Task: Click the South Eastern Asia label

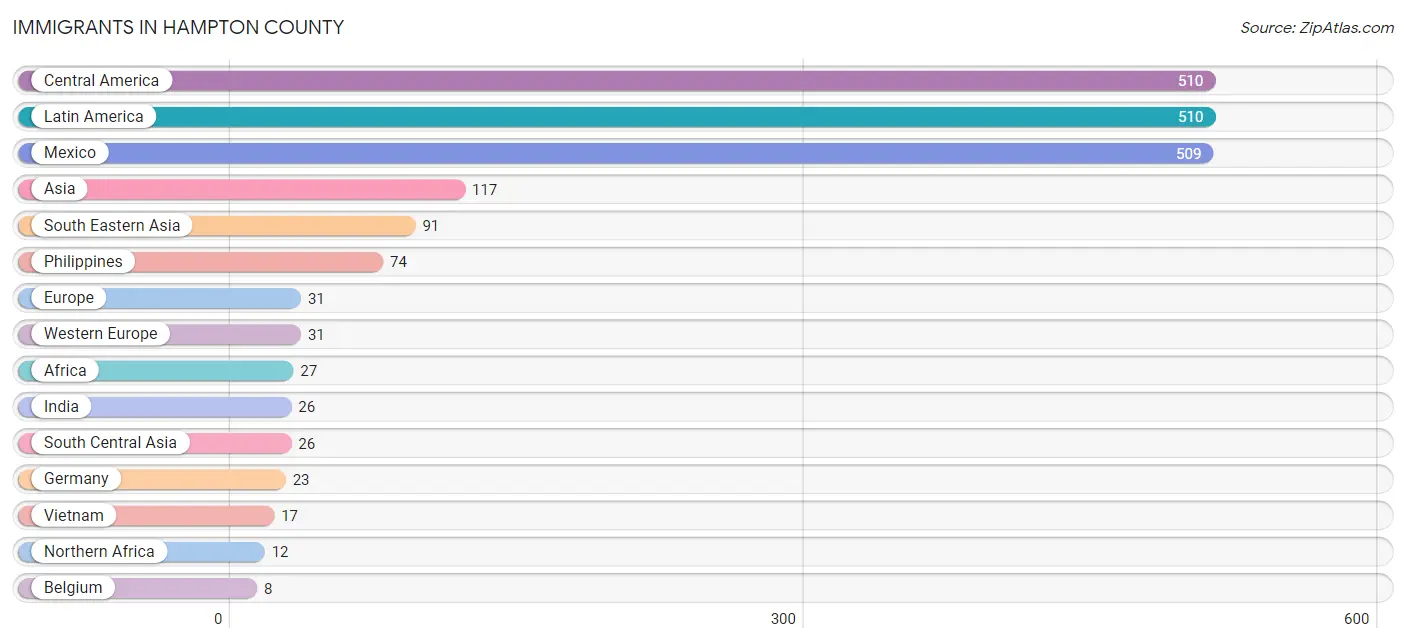Action: (112, 225)
